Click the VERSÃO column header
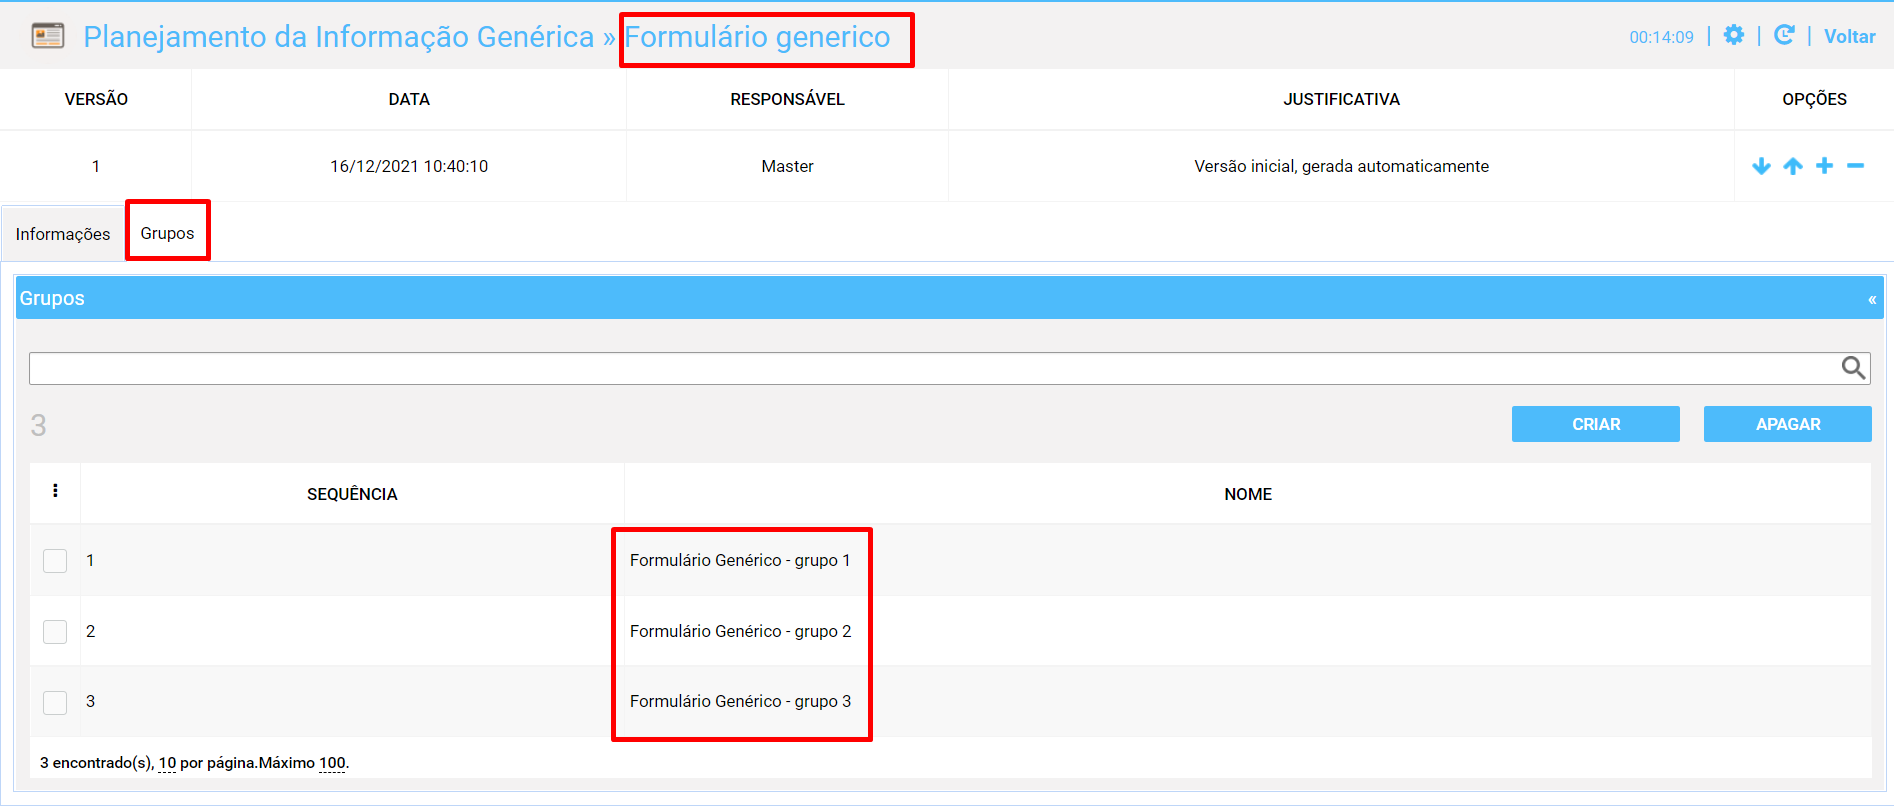The width and height of the screenshot is (1894, 811). pyautogui.click(x=96, y=99)
